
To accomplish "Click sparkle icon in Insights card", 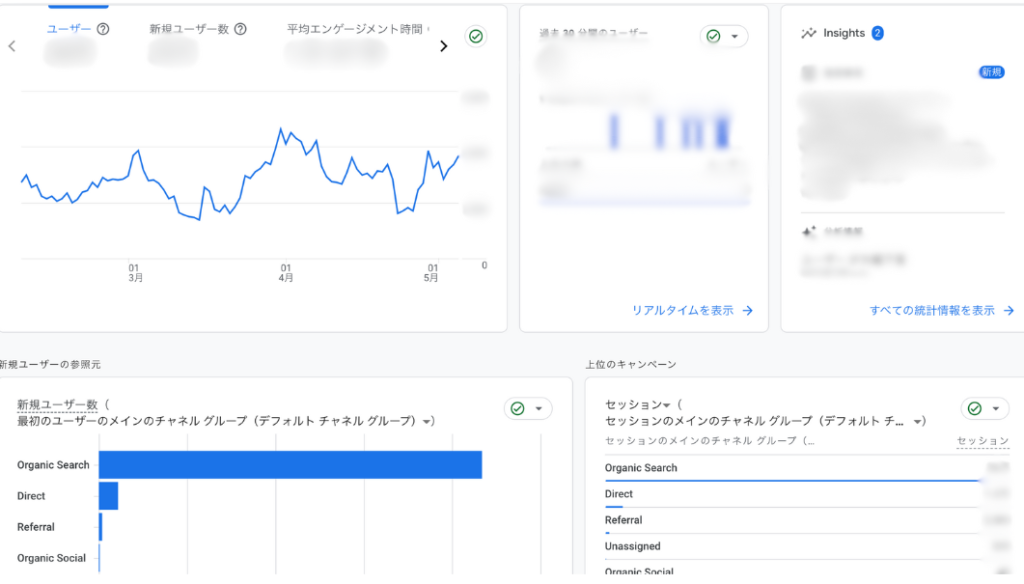I will [x=808, y=231].
